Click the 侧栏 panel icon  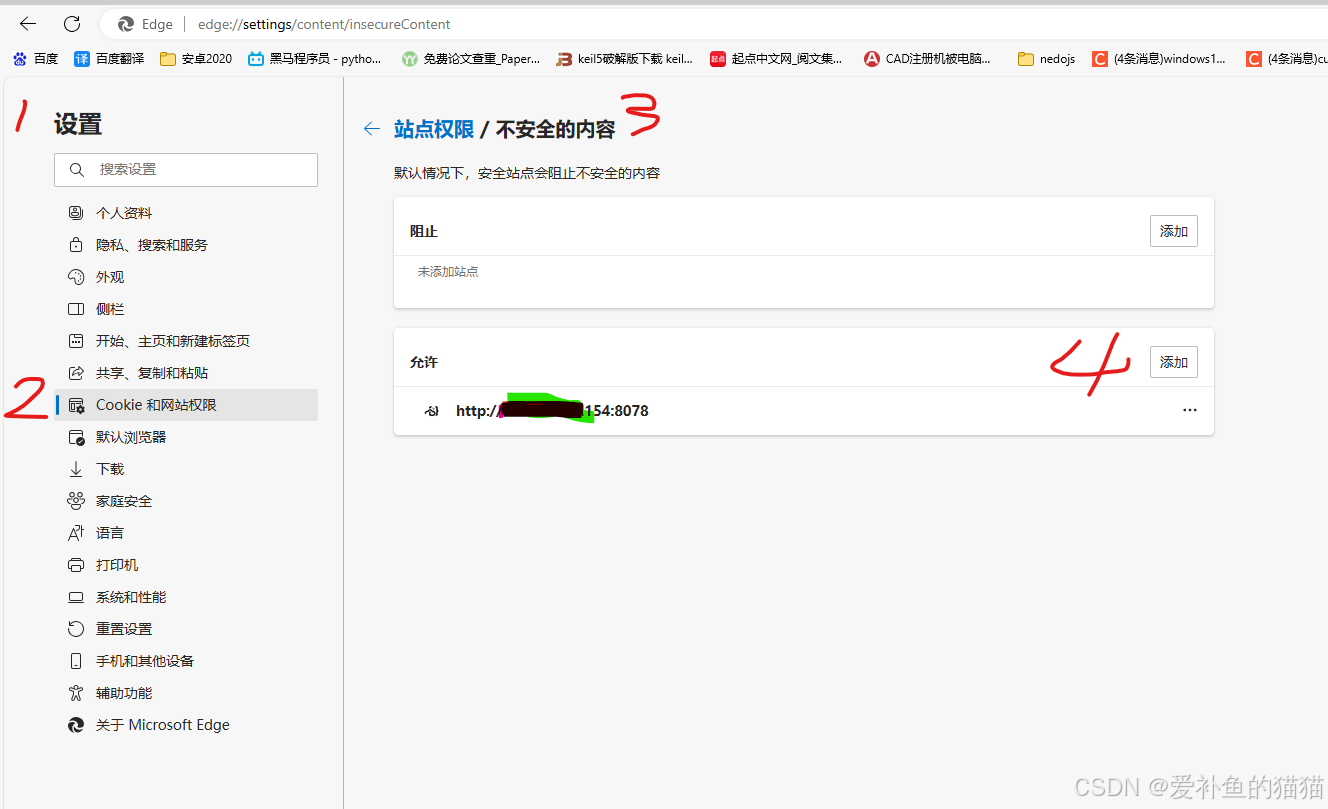(x=76, y=309)
